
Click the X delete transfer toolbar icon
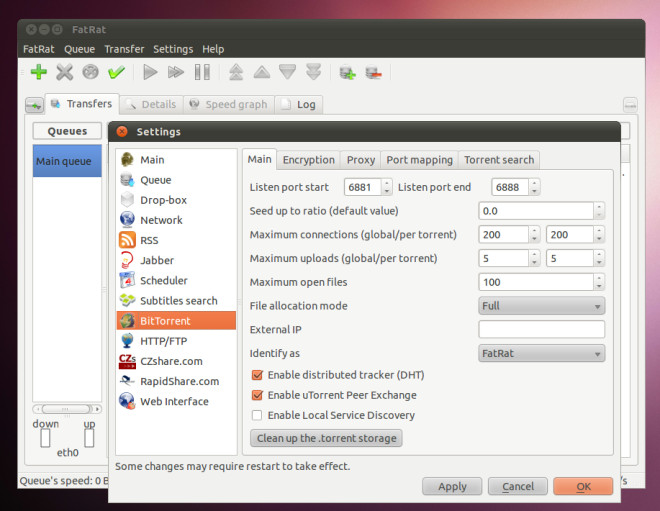(x=64, y=72)
